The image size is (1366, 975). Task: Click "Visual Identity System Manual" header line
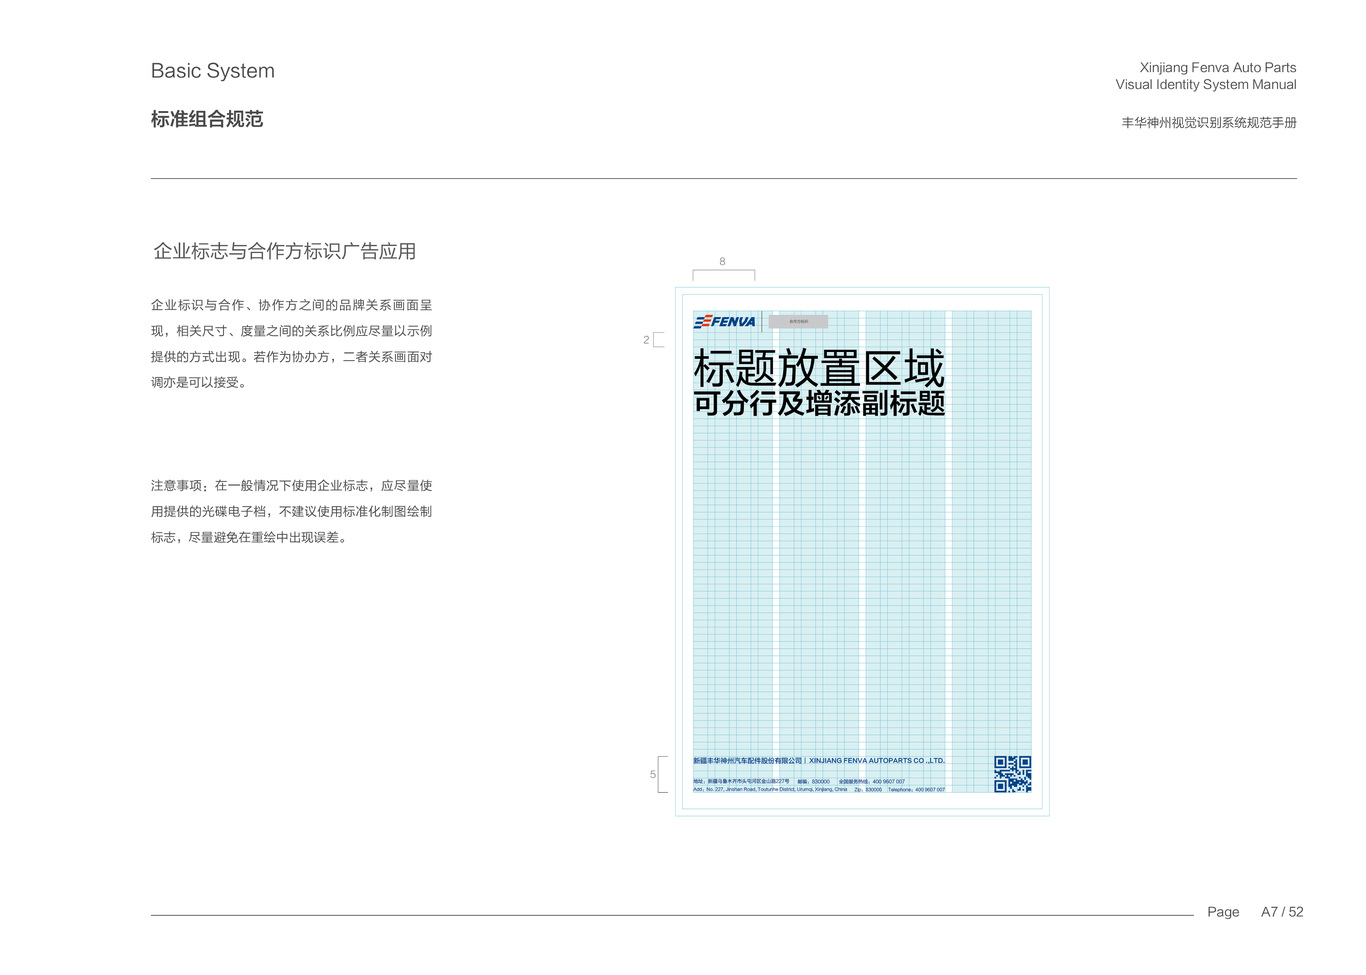click(x=1206, y=85)
